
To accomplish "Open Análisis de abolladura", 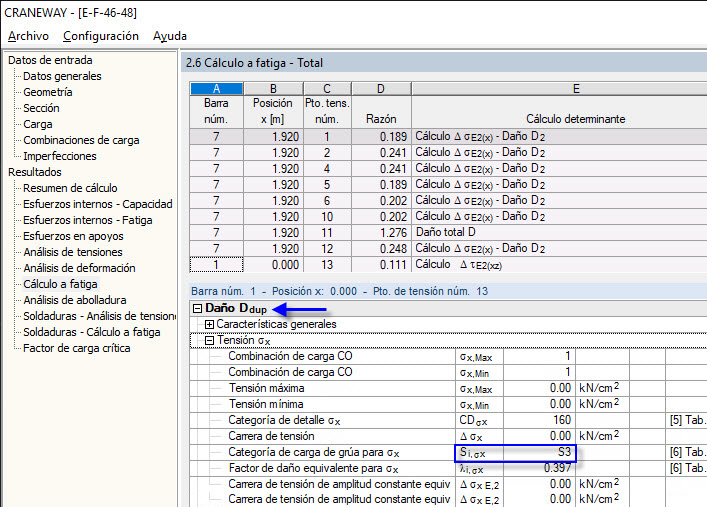I will pyautogui.click(x=75, y=300).
